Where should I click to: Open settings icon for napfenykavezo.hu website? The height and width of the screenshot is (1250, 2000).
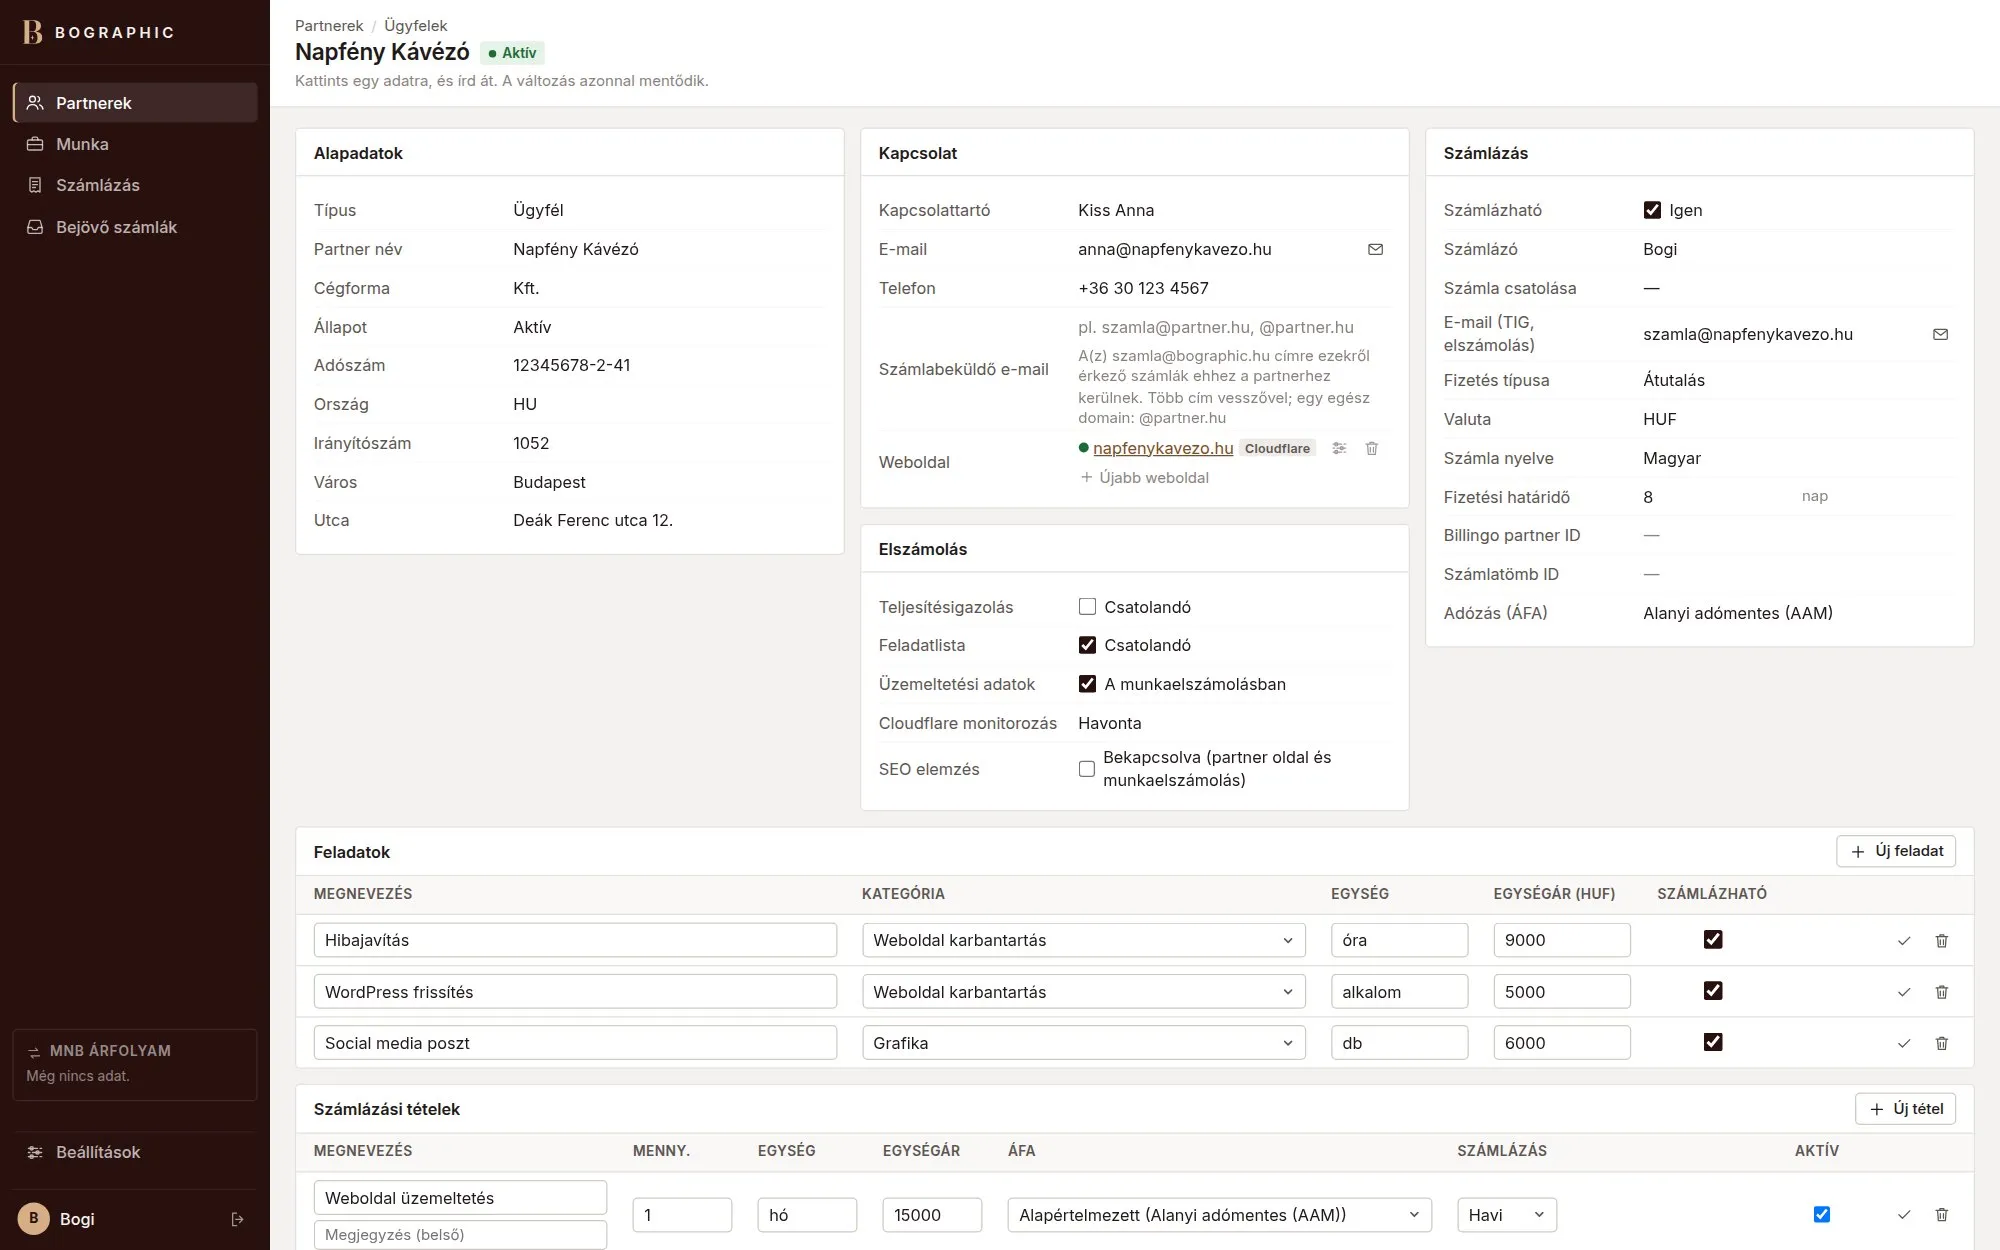pos(1339,448)
